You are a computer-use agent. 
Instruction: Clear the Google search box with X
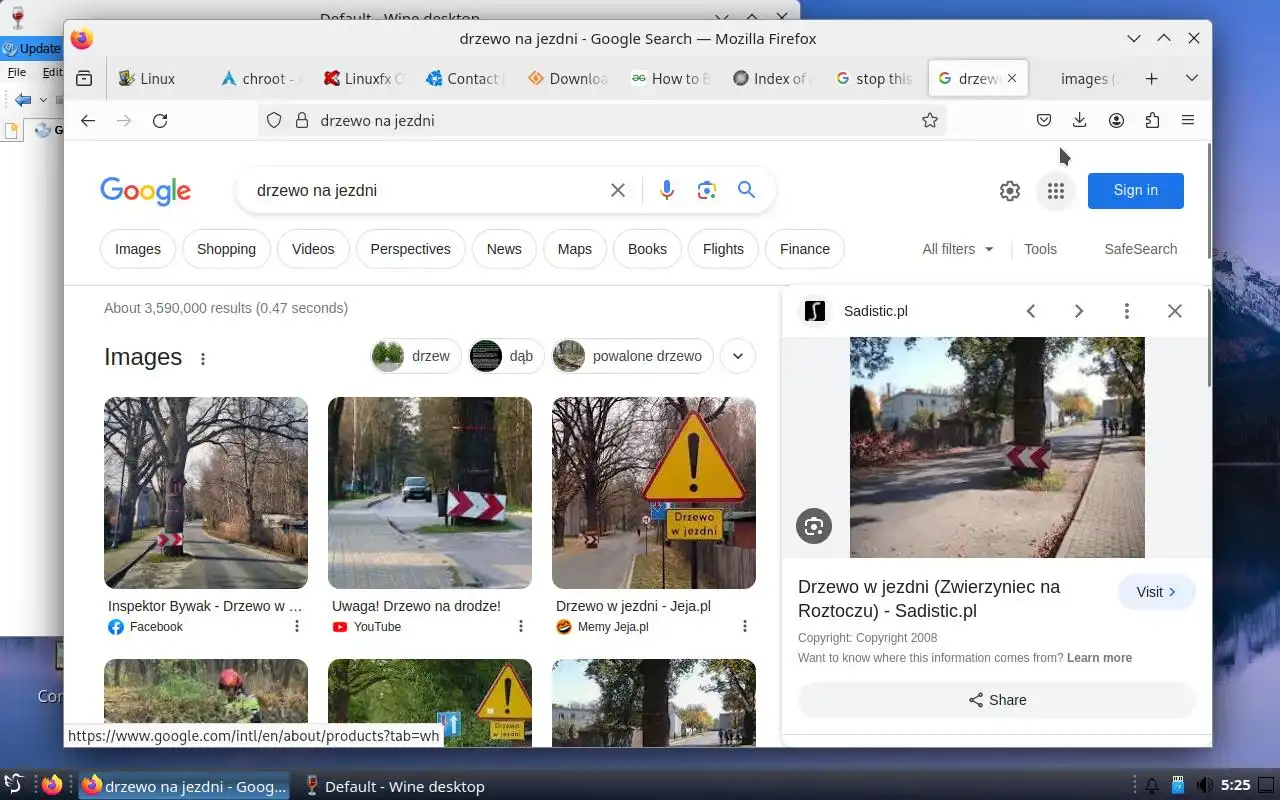coord(618,190)
